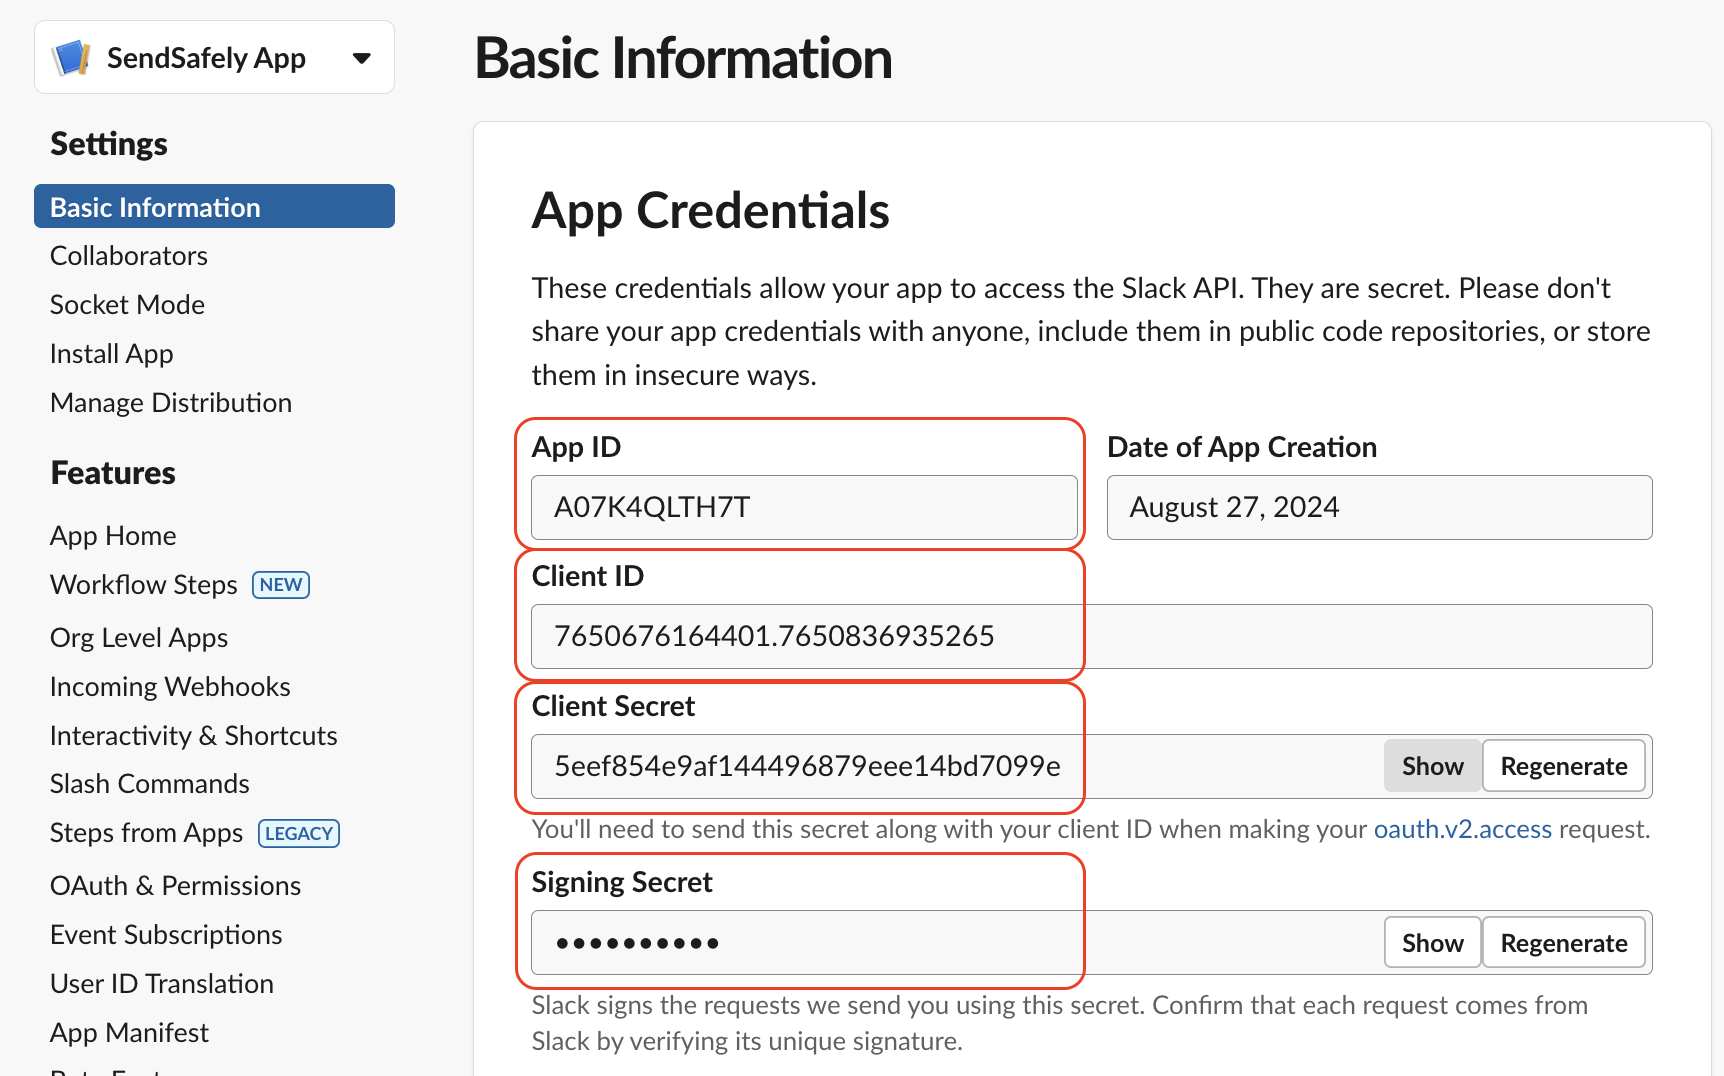Click the 'Slack signs the requests' help text
The image size is (1724, 1076).
pos(1060,1023)
